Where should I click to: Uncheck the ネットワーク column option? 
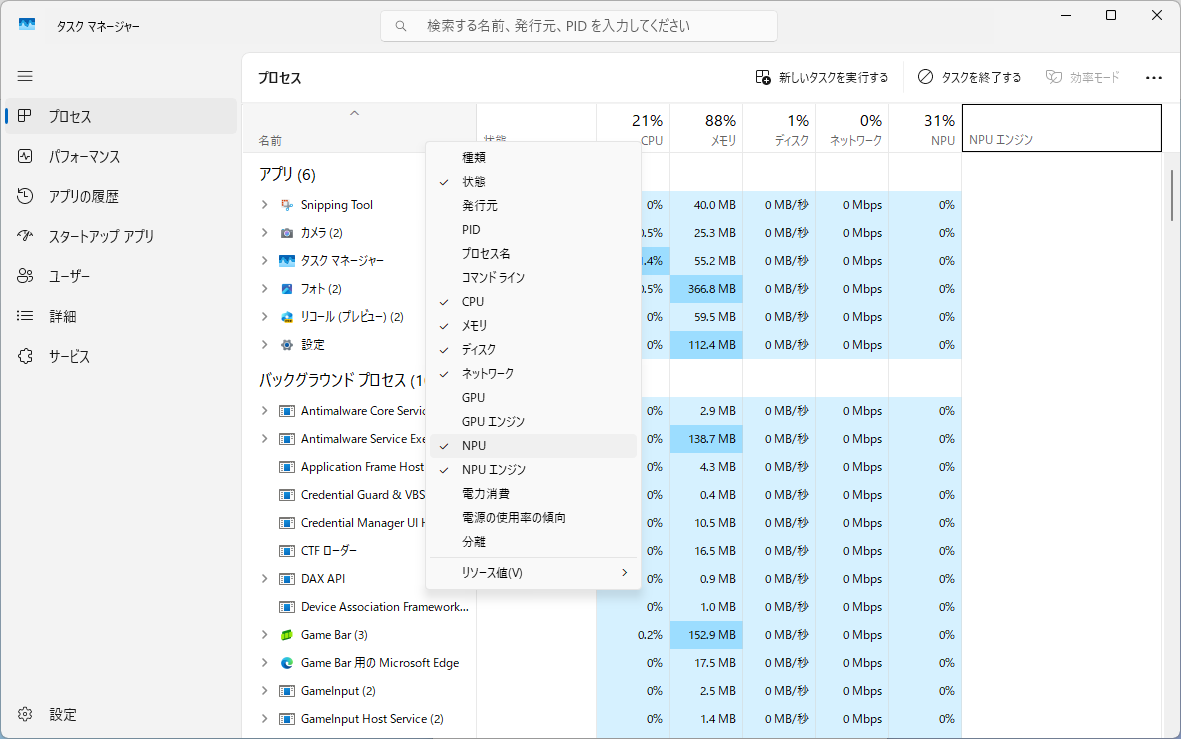(533, 374)
